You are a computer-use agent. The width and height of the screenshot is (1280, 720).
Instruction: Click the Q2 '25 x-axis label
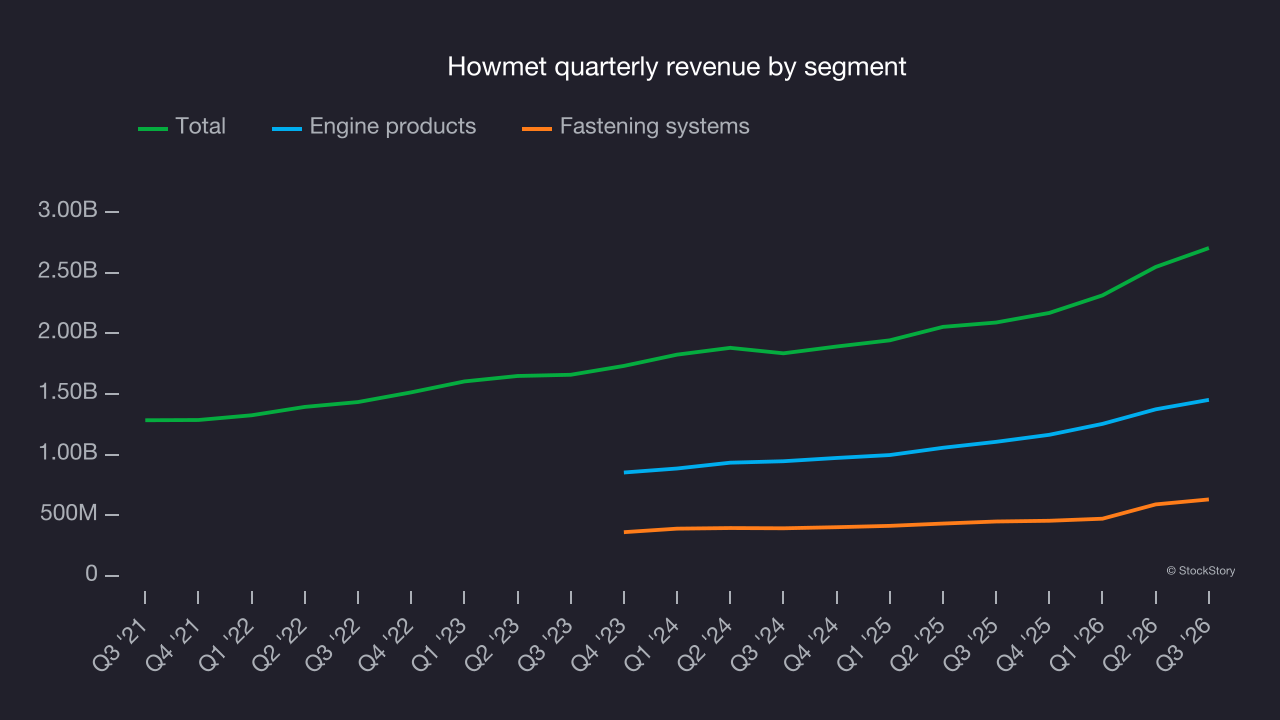917,647
